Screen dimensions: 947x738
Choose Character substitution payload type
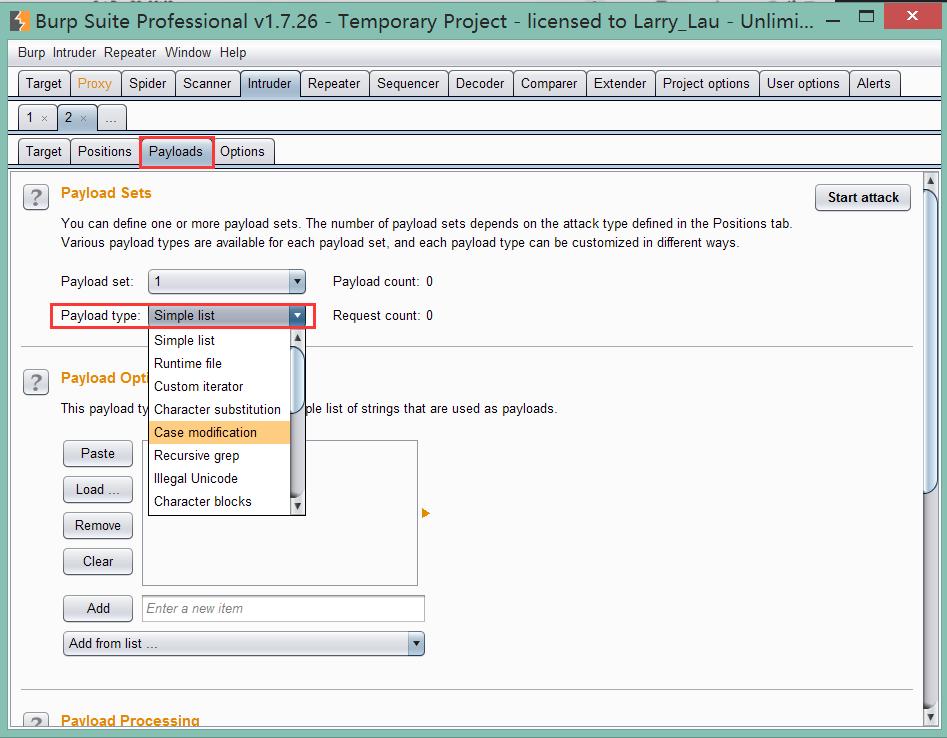click(219, 409)
